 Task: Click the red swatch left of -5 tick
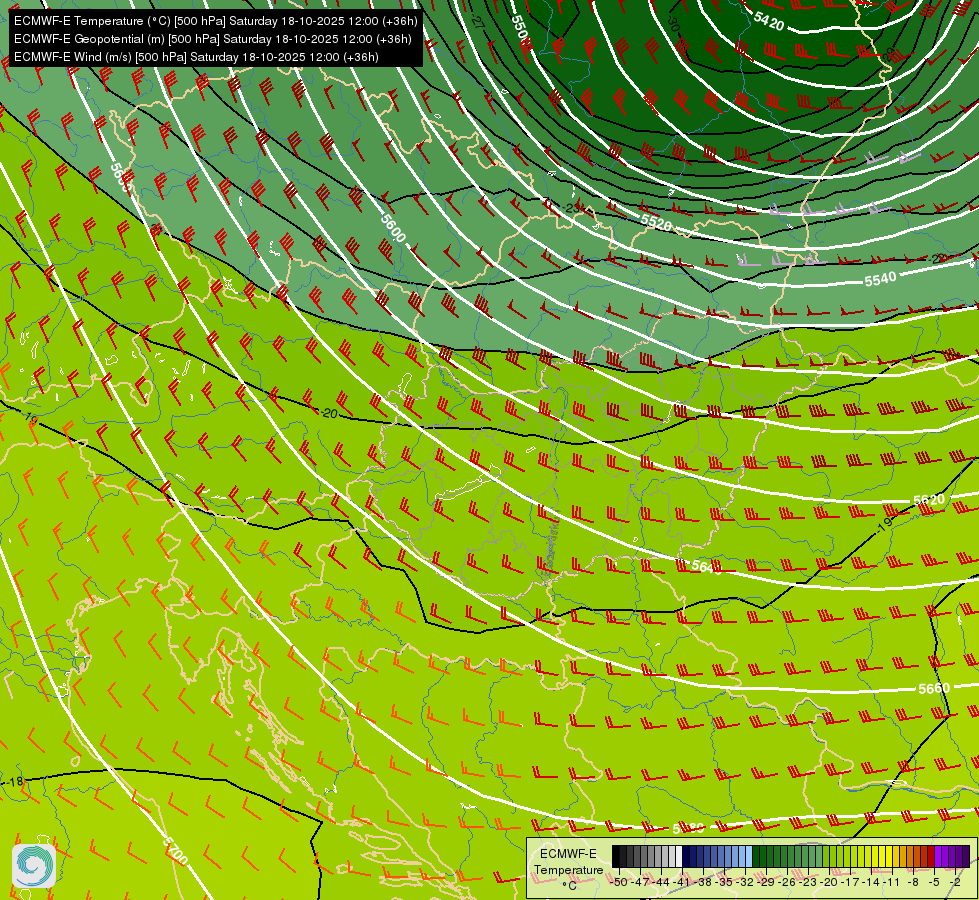pos(931,856)
